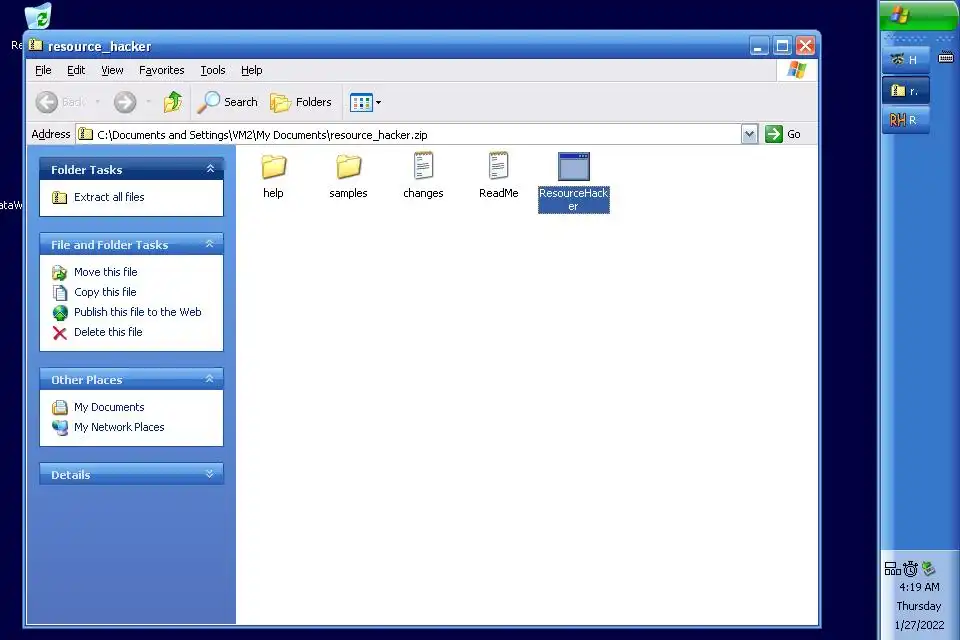This screenshot has height=640, width=960.
Task: Click Extract all files link
Action: [109, 197]
